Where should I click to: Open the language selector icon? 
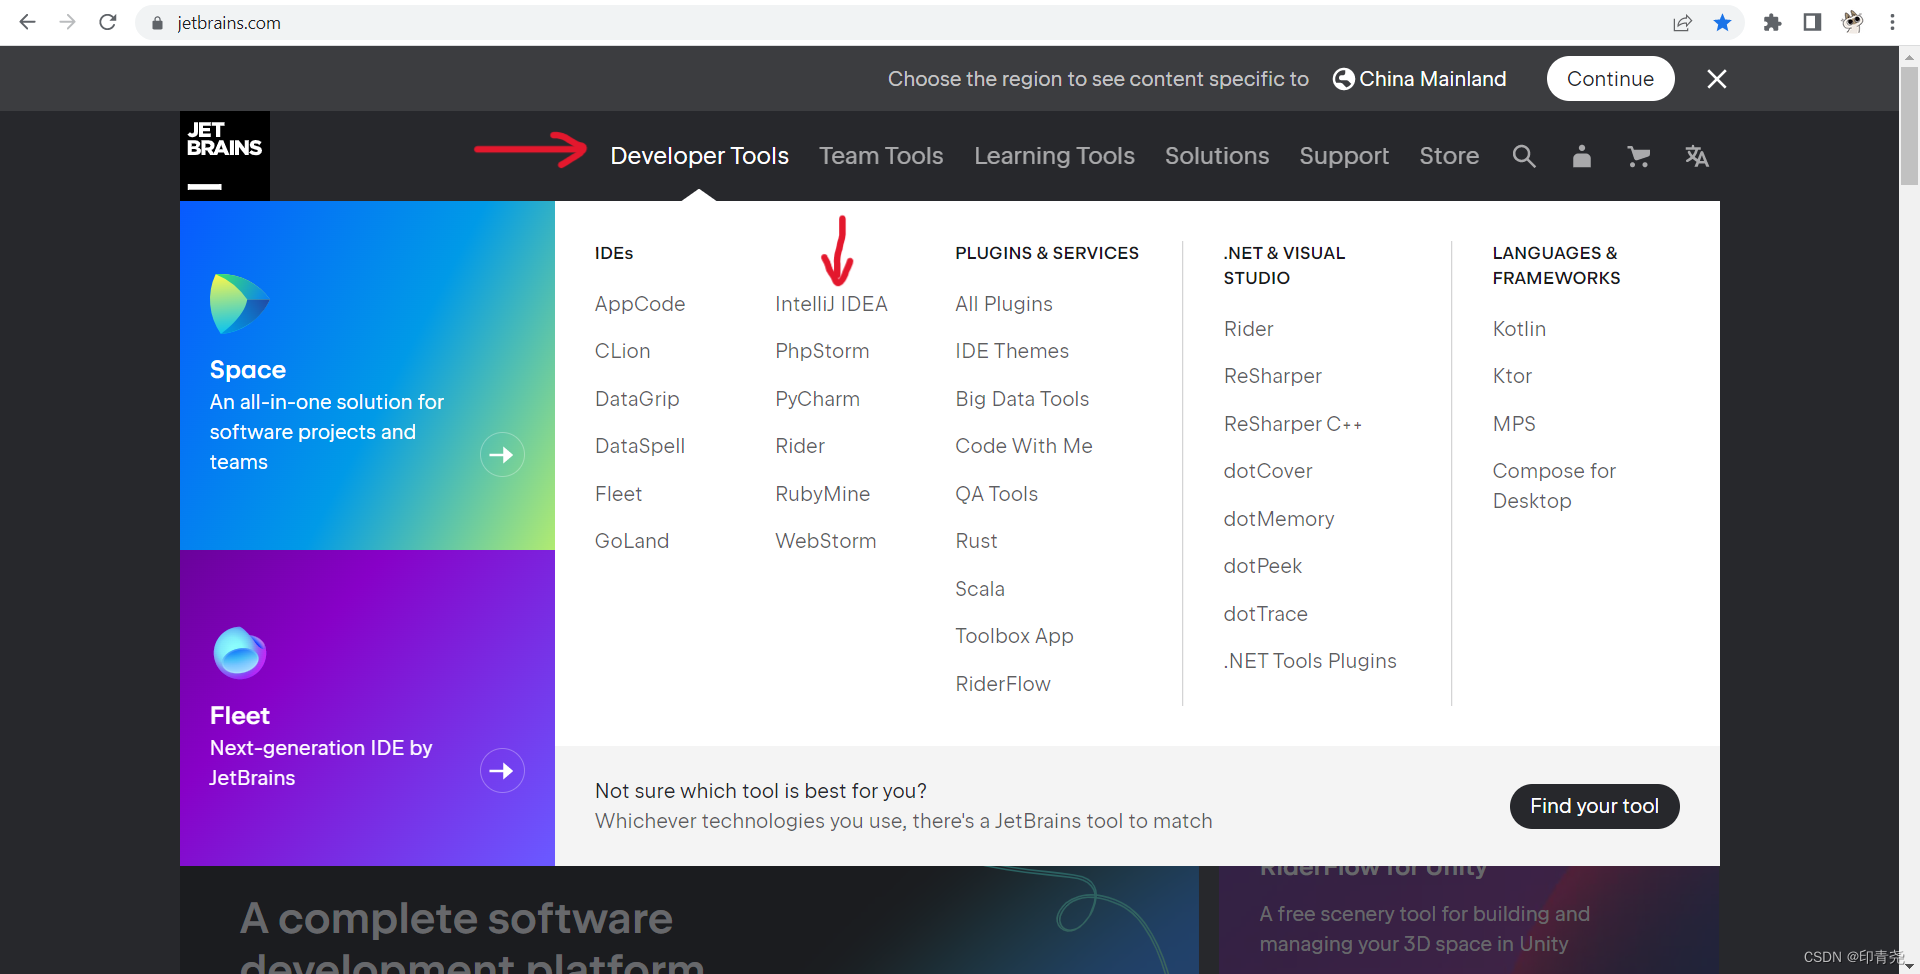pyautogui.click(x=1697, y=156)
